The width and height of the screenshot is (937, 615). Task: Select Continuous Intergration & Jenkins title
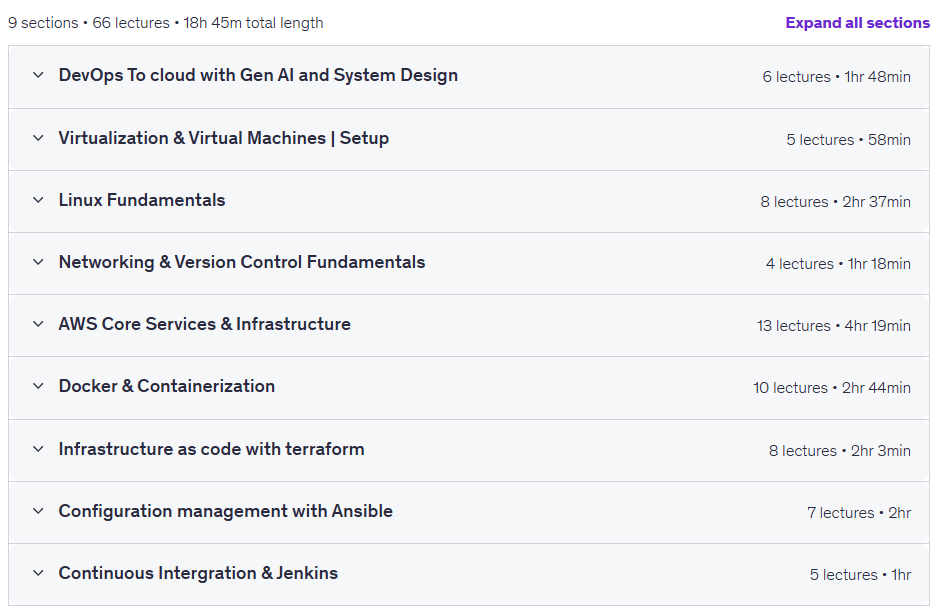coord(198,573)
